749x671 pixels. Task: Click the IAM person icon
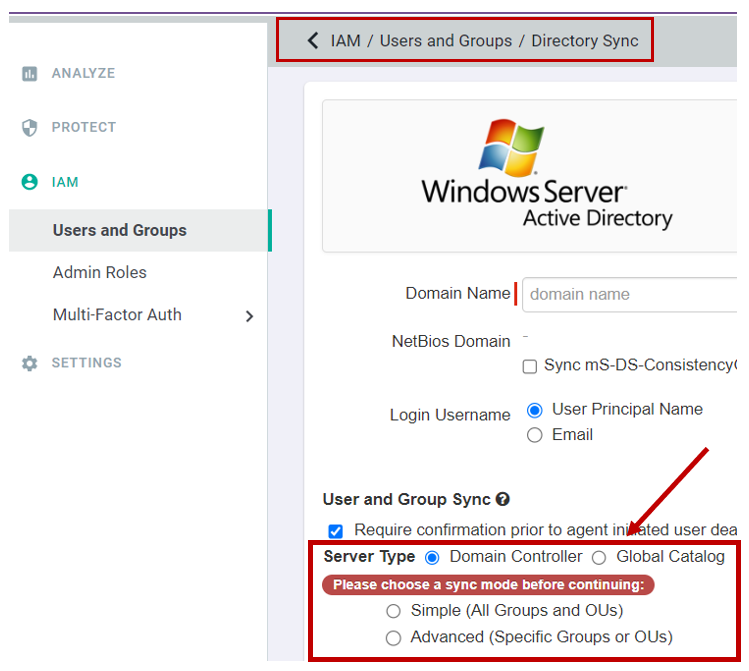tap(30, 182)
